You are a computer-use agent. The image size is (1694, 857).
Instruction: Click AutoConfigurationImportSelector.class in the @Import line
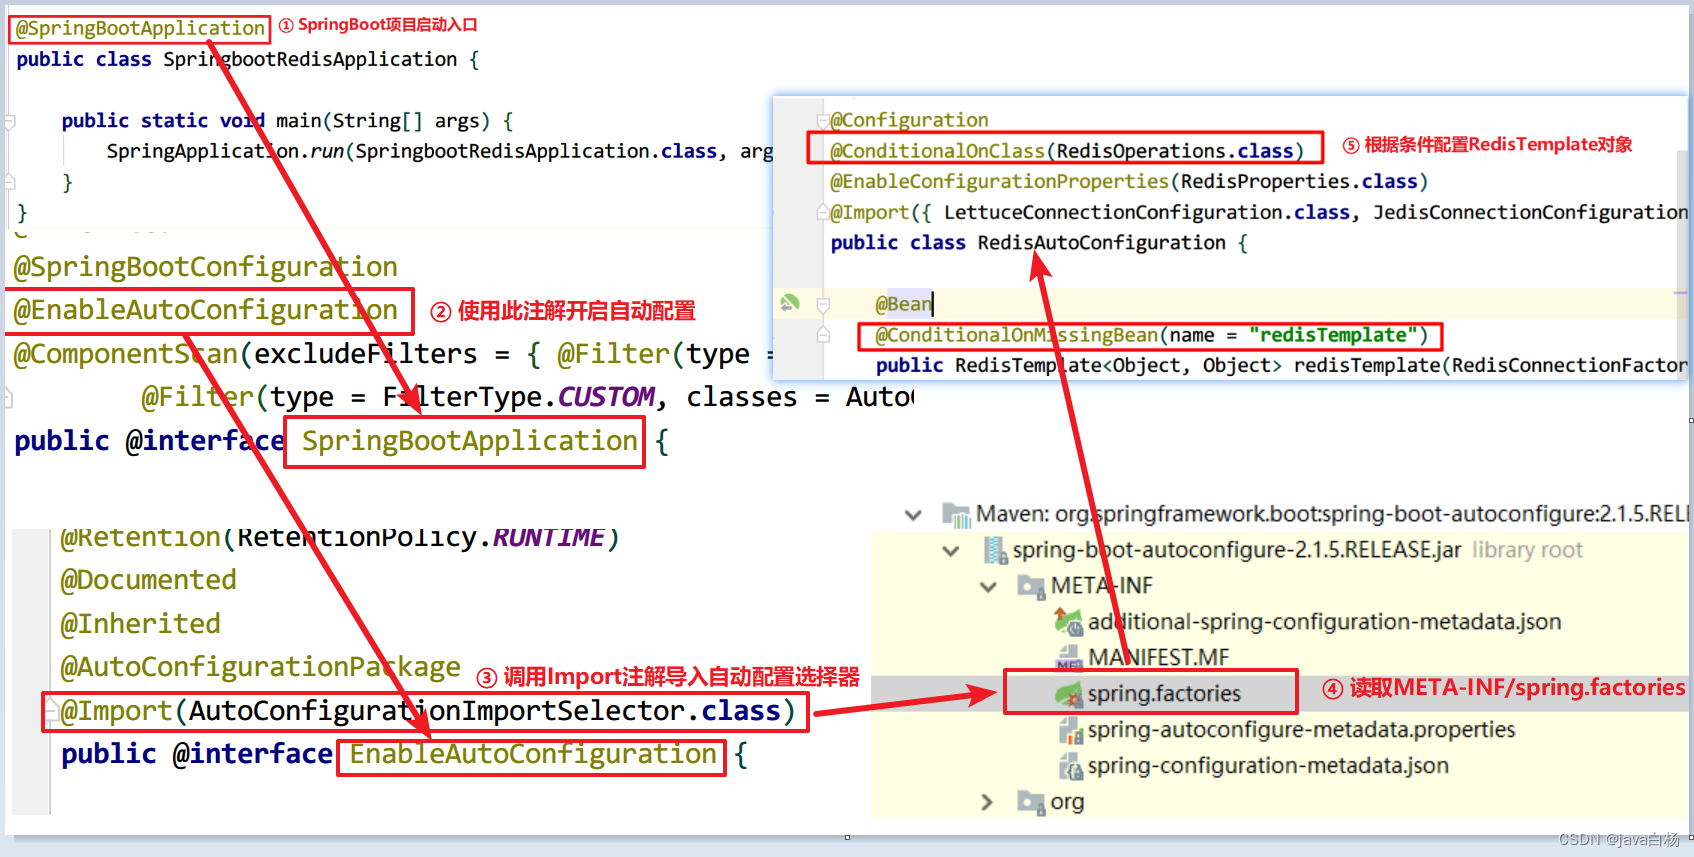(484, 711)
